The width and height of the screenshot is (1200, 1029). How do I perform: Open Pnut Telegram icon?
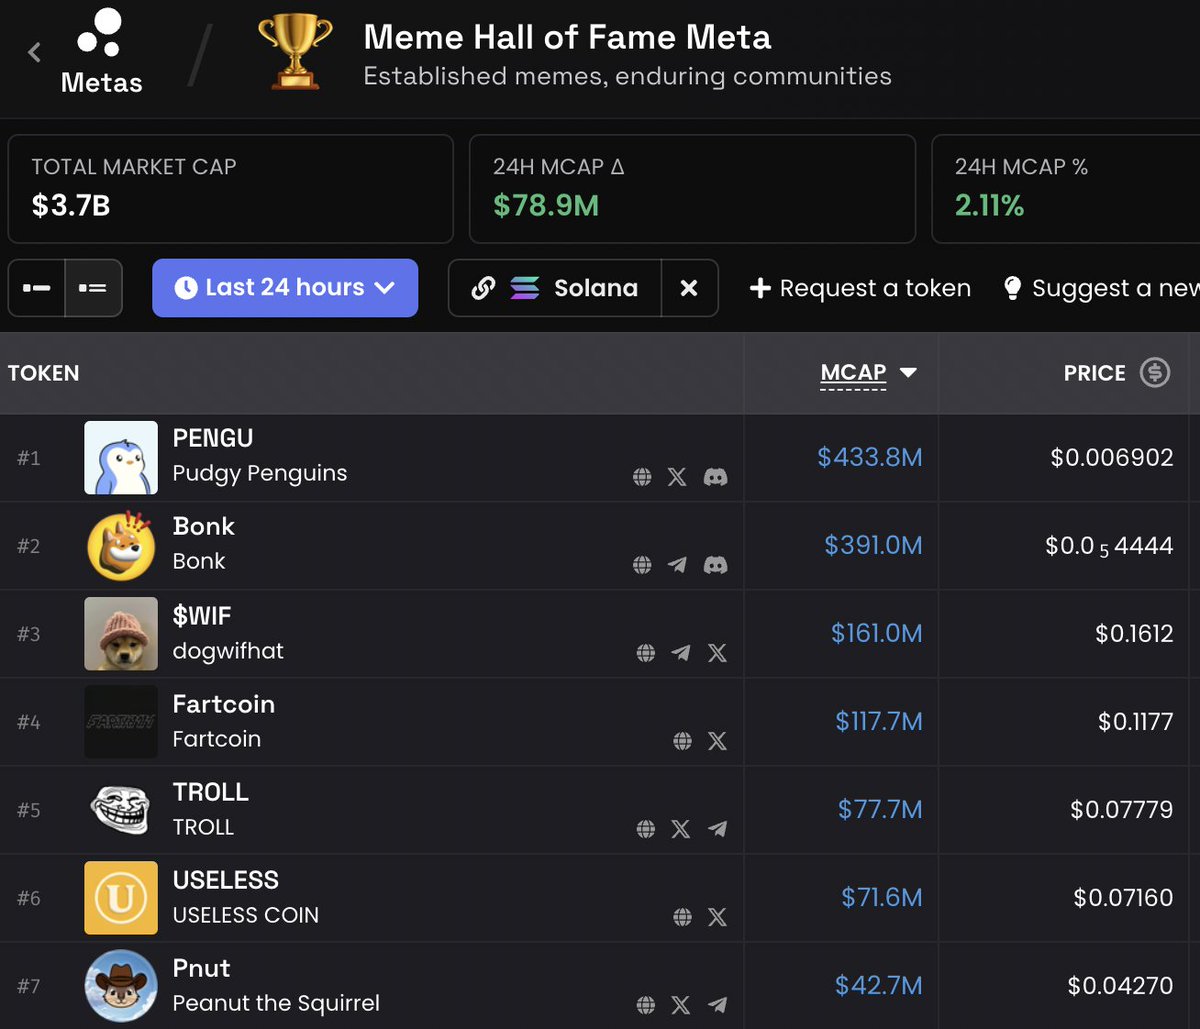pyautogui.click(x=717, y=1005)
